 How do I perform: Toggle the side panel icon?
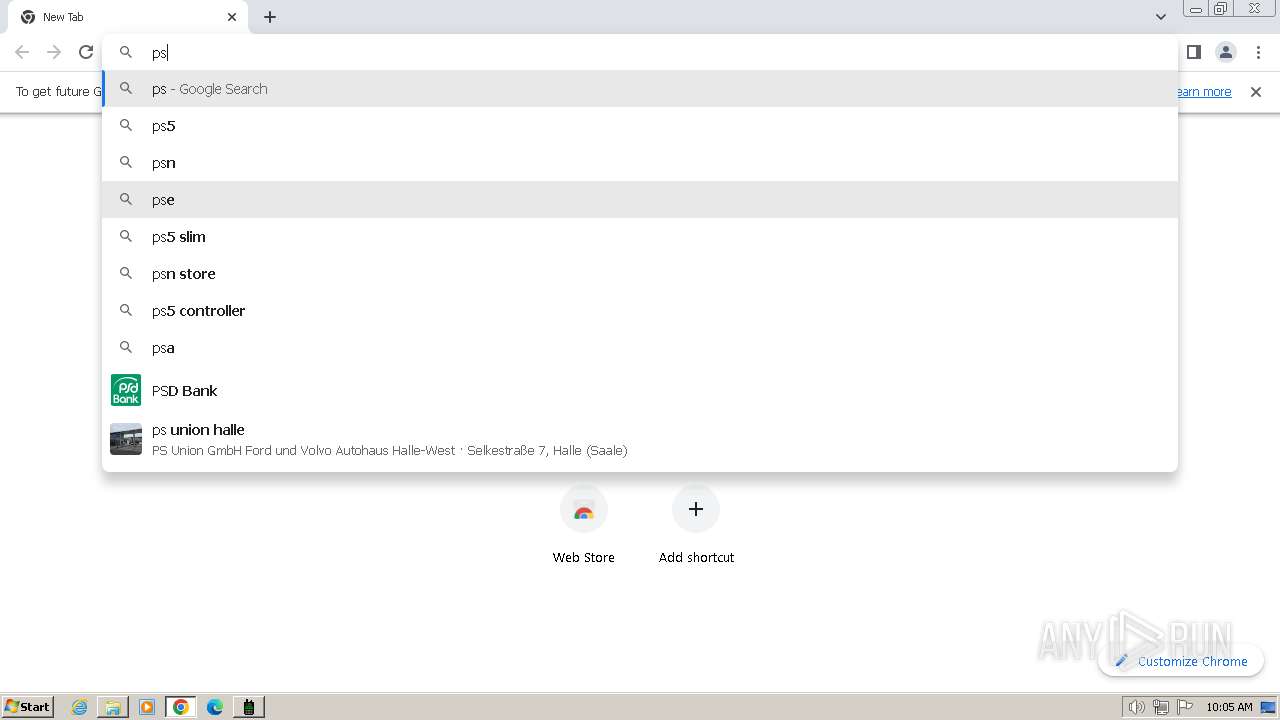tap(1193, 52)
